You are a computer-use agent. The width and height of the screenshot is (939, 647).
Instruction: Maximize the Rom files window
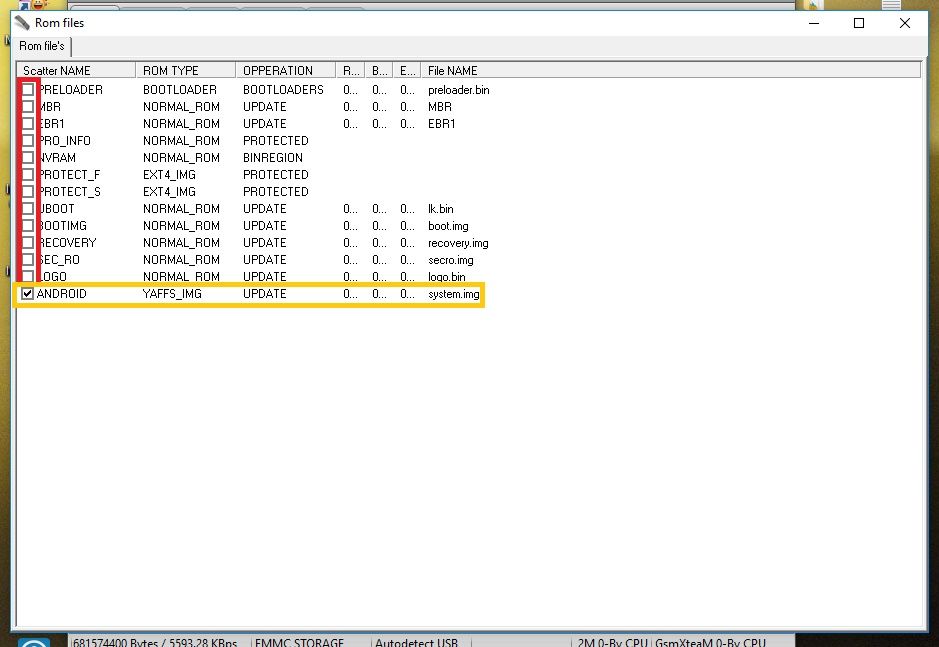click(x=858, y=23)
